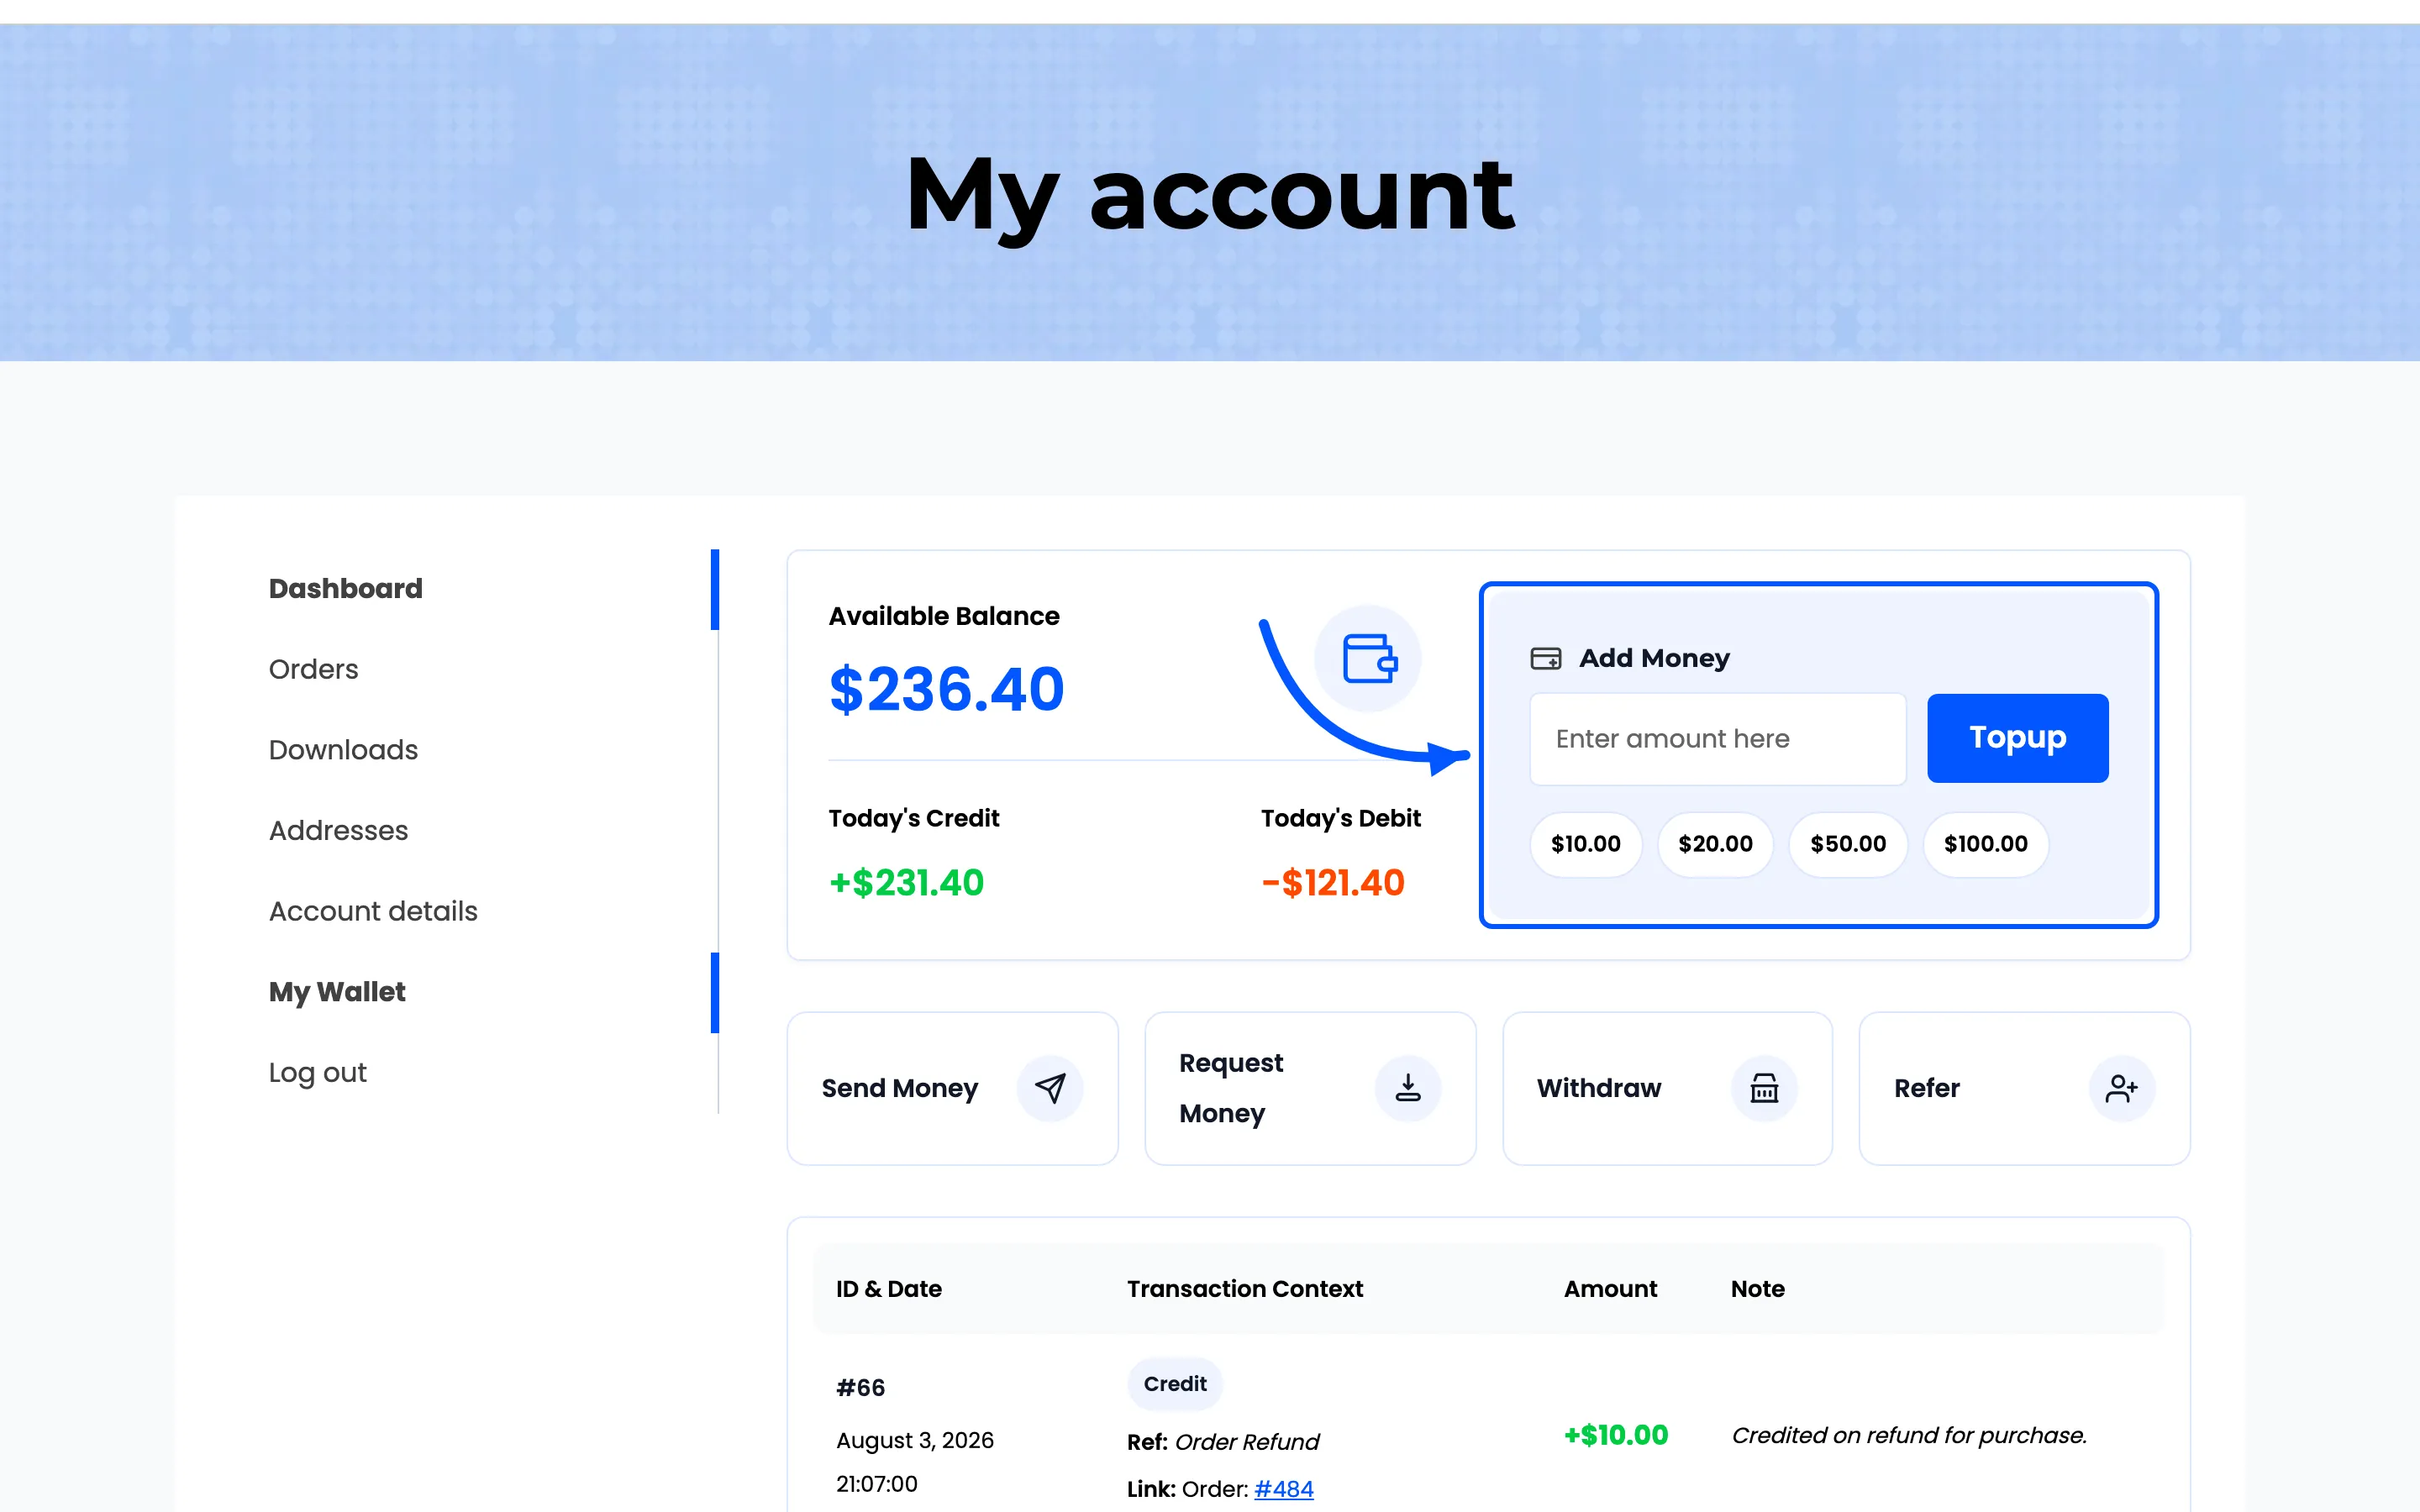This screenshot has width=2420, height=1512.
Task: Log out from the account menu
Action: click(x=317, y=1072)
